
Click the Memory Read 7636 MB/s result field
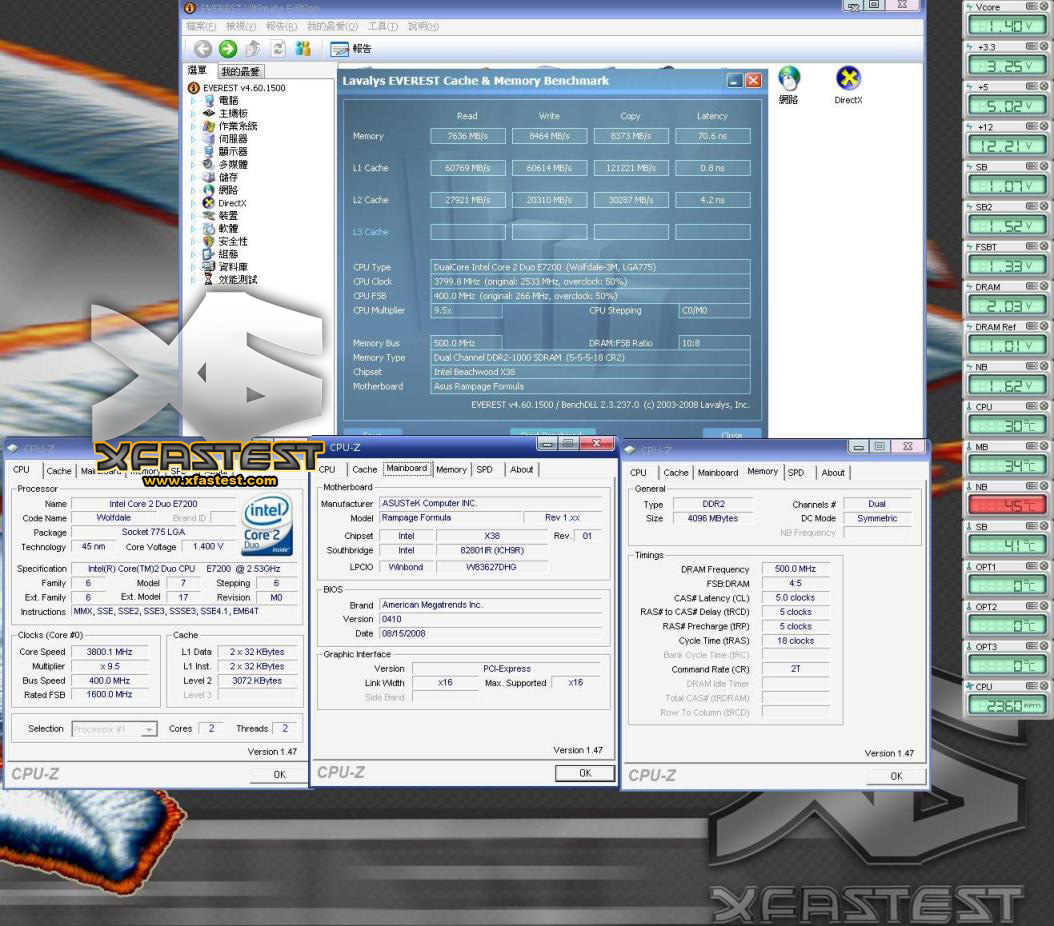[468, 136]
